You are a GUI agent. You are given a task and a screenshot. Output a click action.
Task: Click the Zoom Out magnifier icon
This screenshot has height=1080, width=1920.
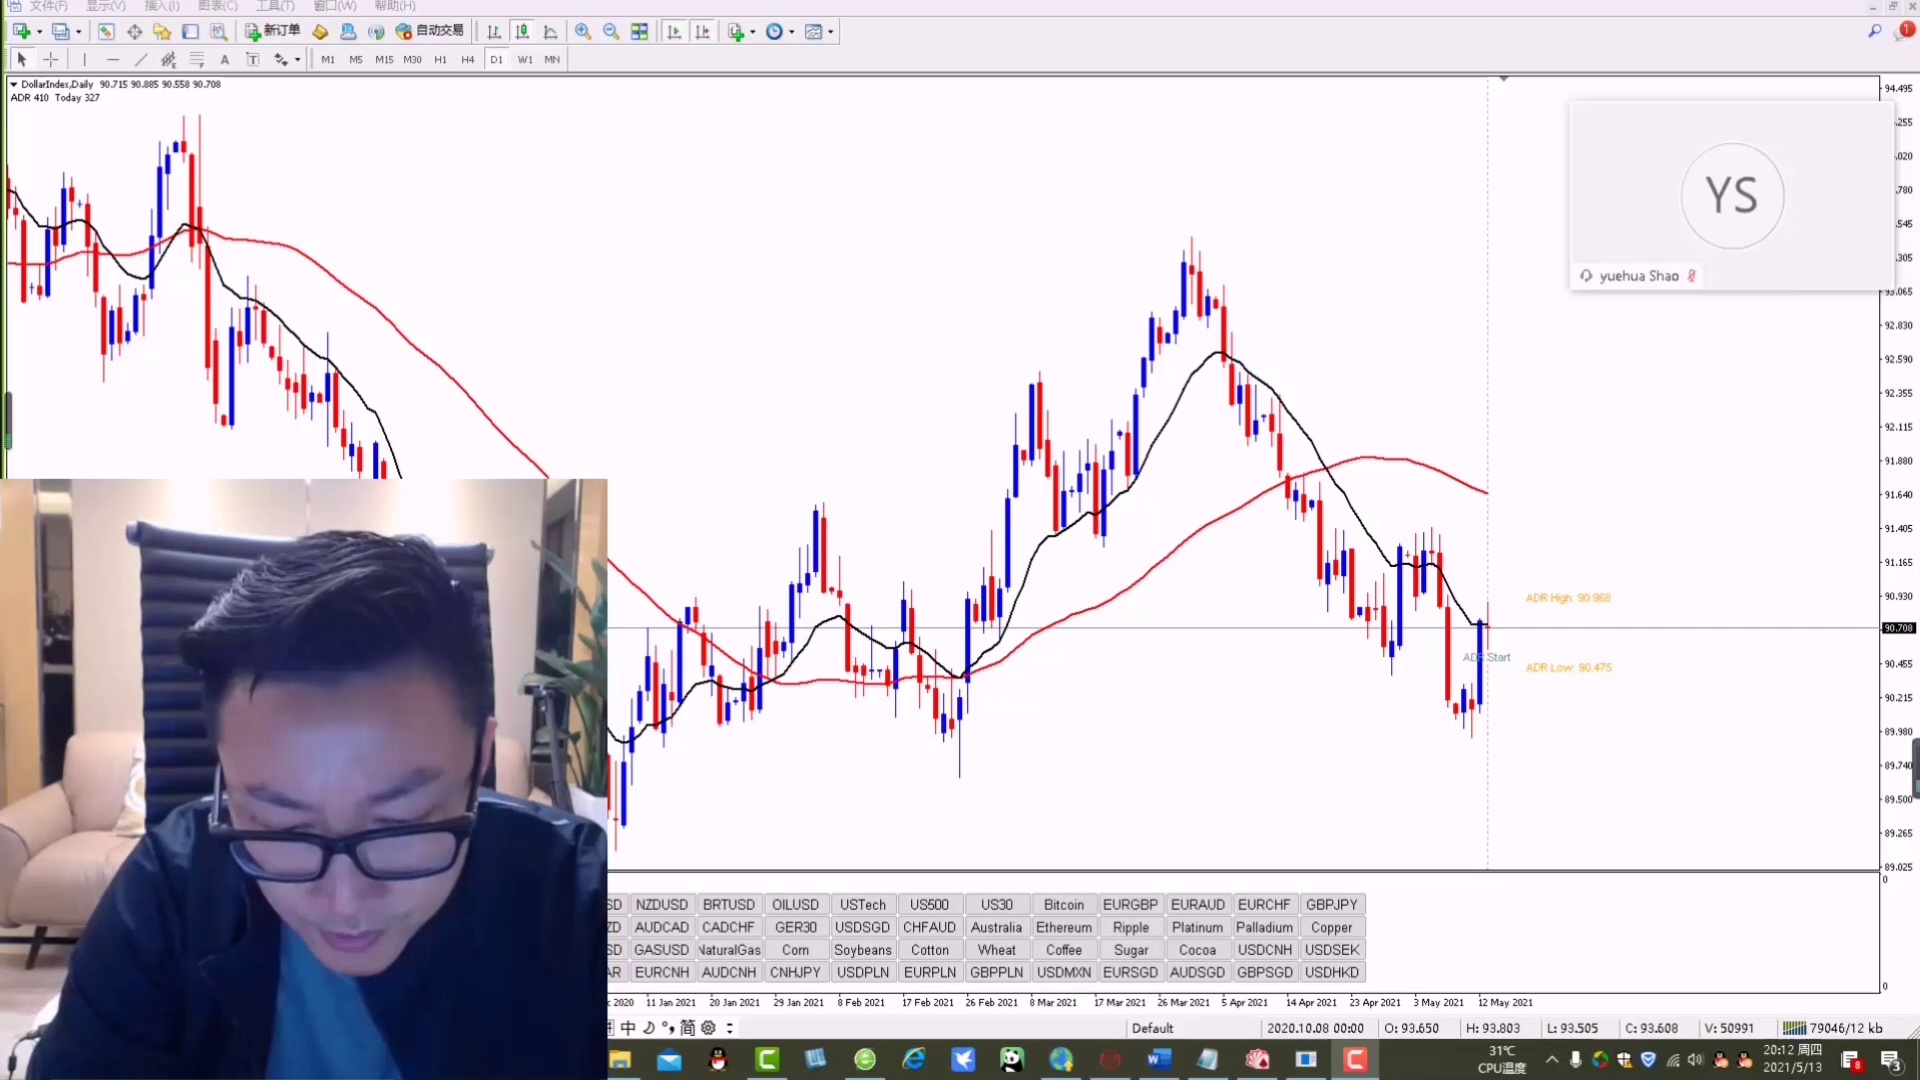[611, 32]
